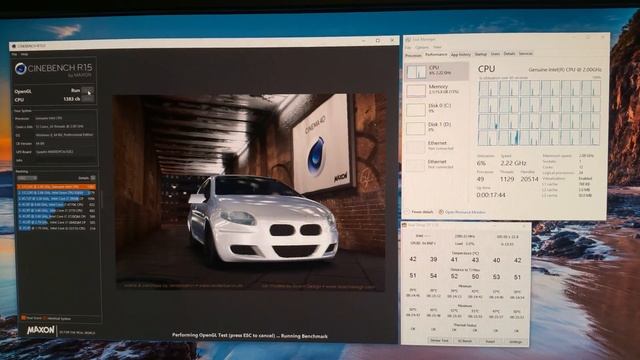This screenshot has height=360, width=640.
Task: Select CPU graph thumbnail in Task Manager sidebar
Action: point(416,71)
